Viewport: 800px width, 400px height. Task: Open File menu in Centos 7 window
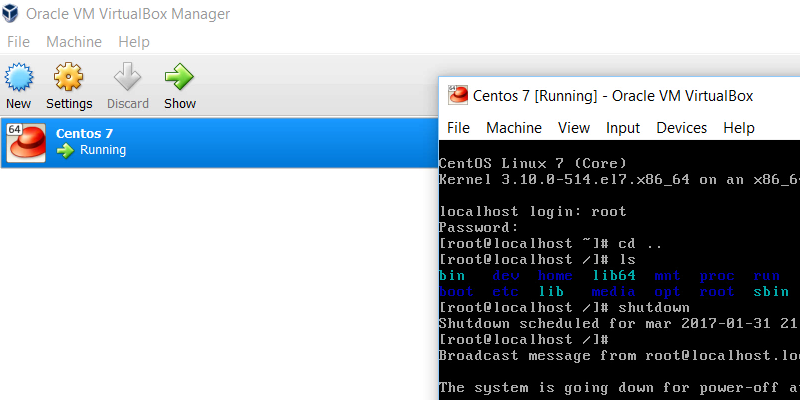pos(458,128)
